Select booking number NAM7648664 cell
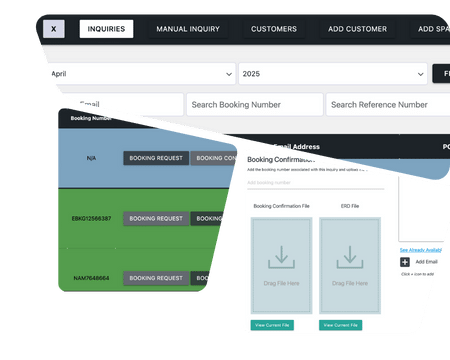The image size is (450, 360). [91, 278]
